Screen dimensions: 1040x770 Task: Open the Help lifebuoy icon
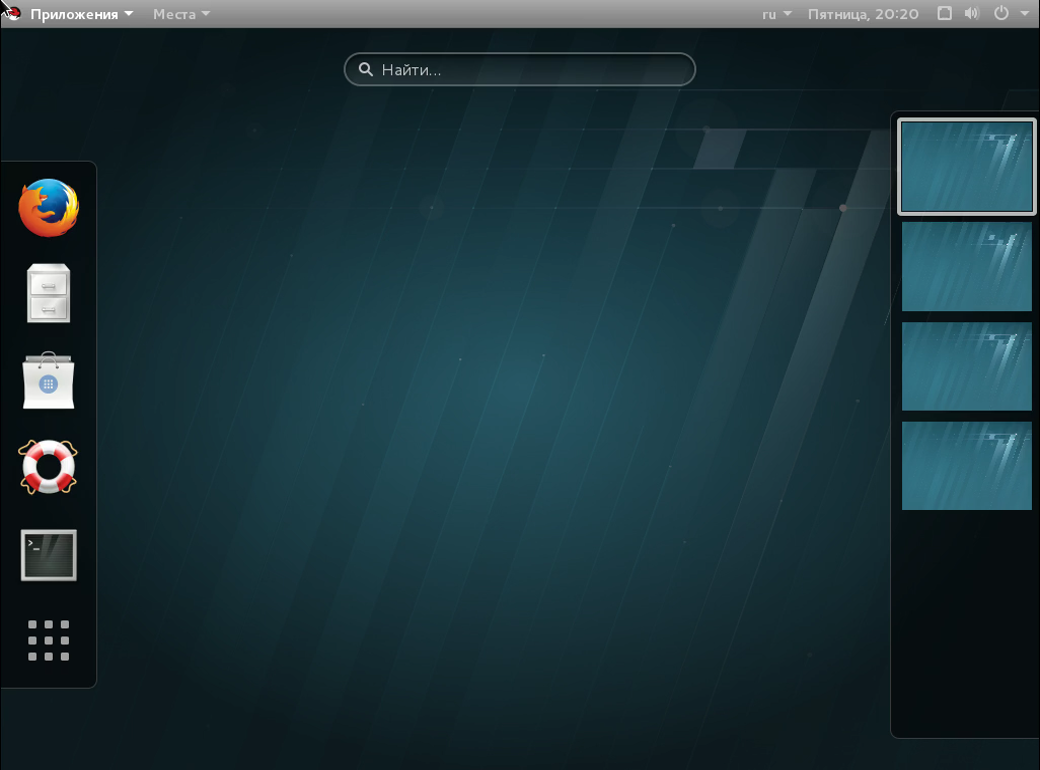48,467
